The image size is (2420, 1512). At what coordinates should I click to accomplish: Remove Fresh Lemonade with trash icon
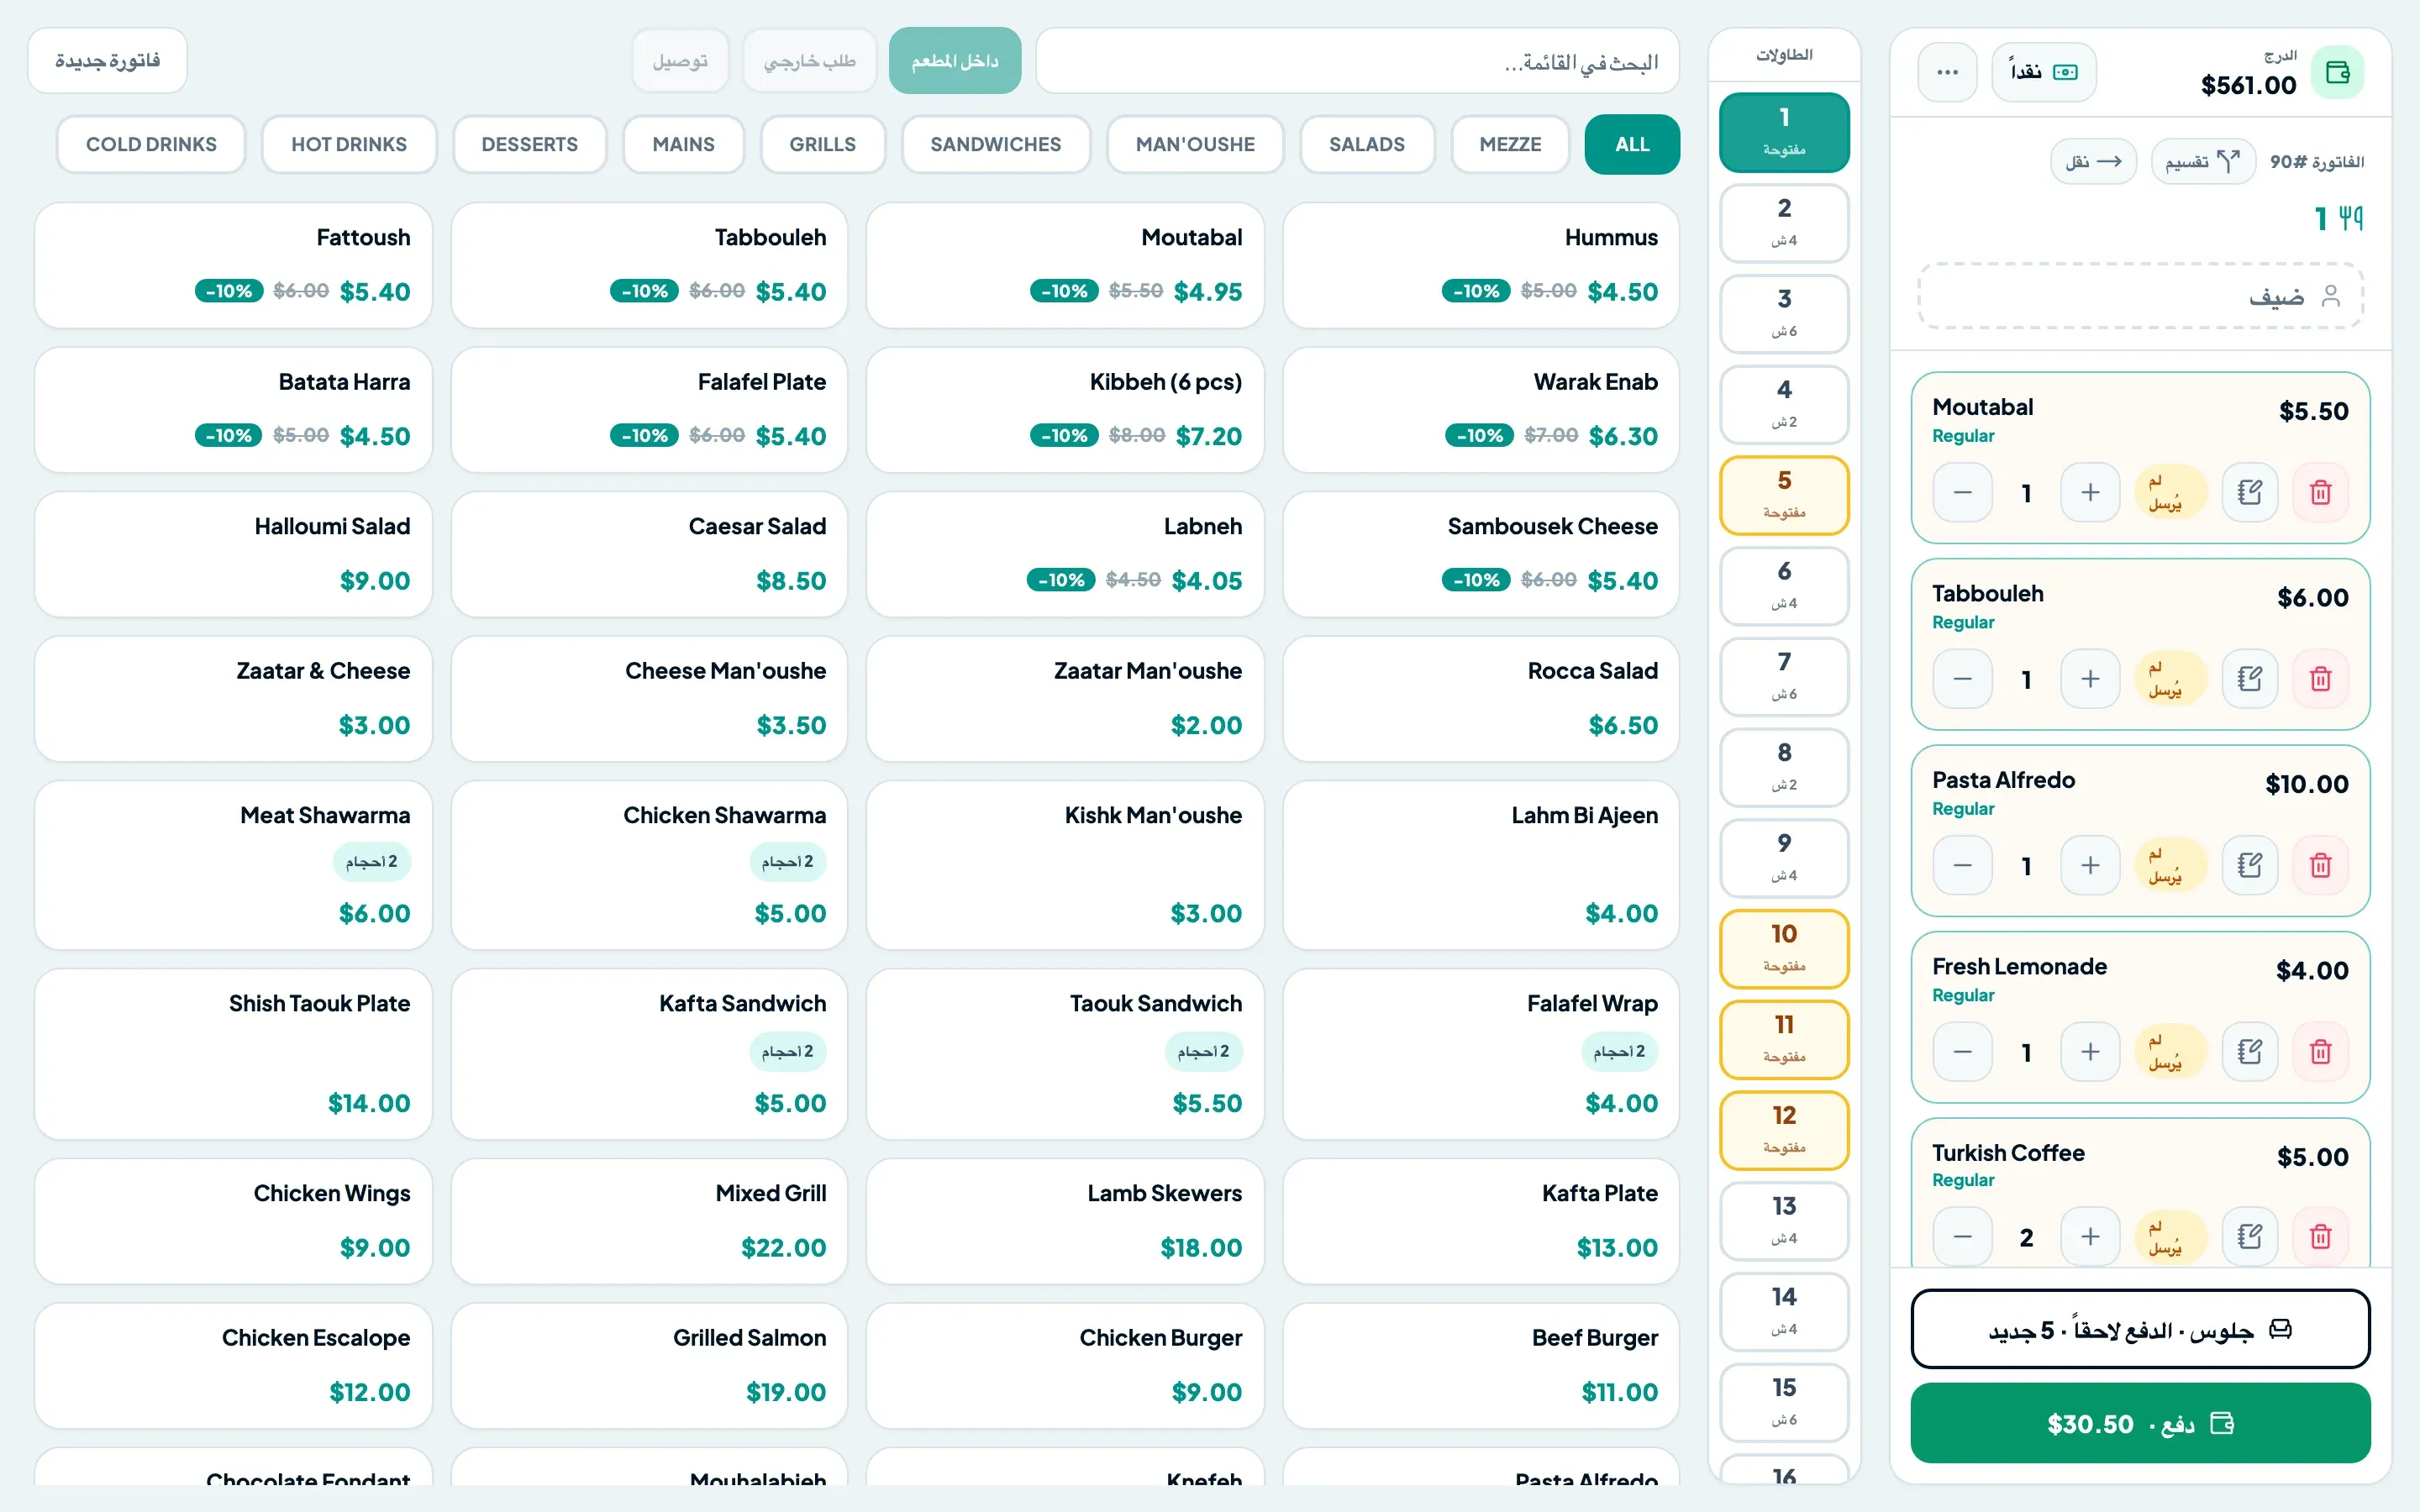2320,1052
